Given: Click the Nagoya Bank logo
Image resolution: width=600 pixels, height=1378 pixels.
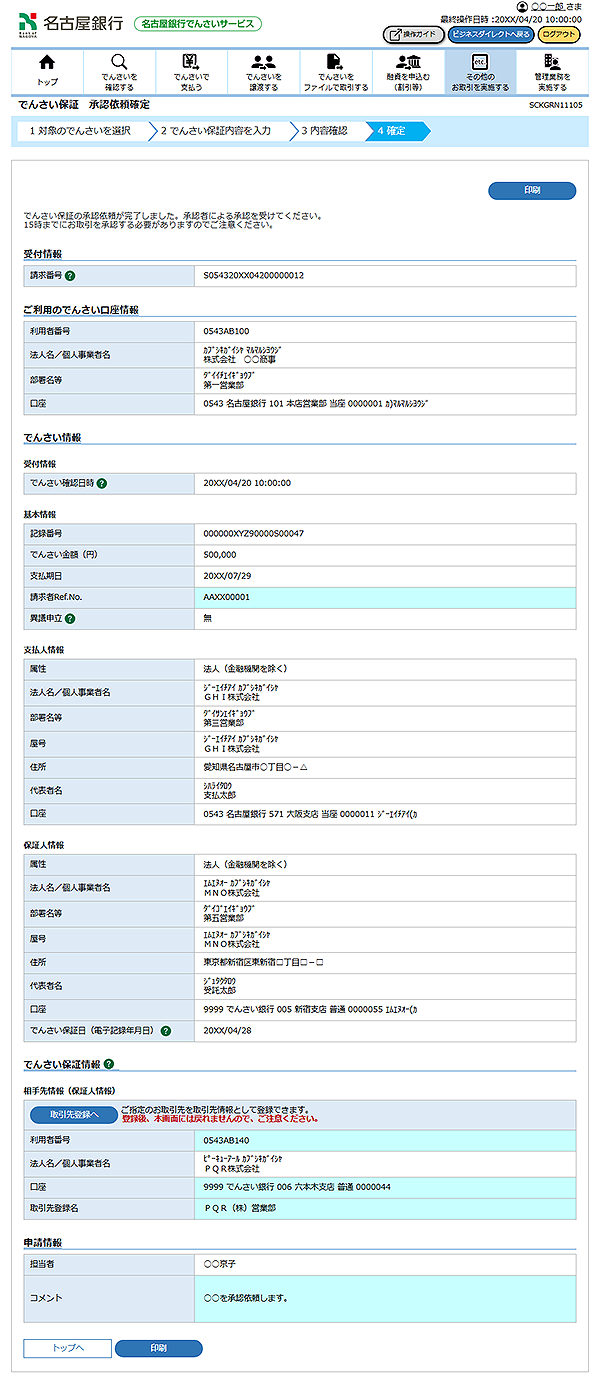Looking at the screenshot, I should point(70,22).
